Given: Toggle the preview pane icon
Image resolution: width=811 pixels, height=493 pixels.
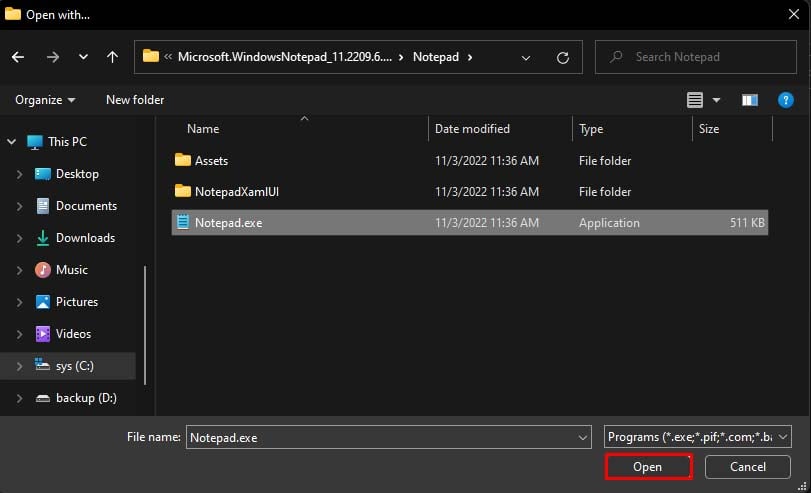Looking at the screenshot, I should 749,100.
